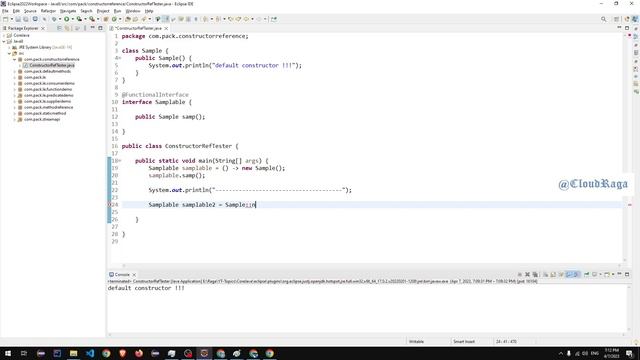Maximize the editor area
The image size is (640, 360).
point(627,28)
